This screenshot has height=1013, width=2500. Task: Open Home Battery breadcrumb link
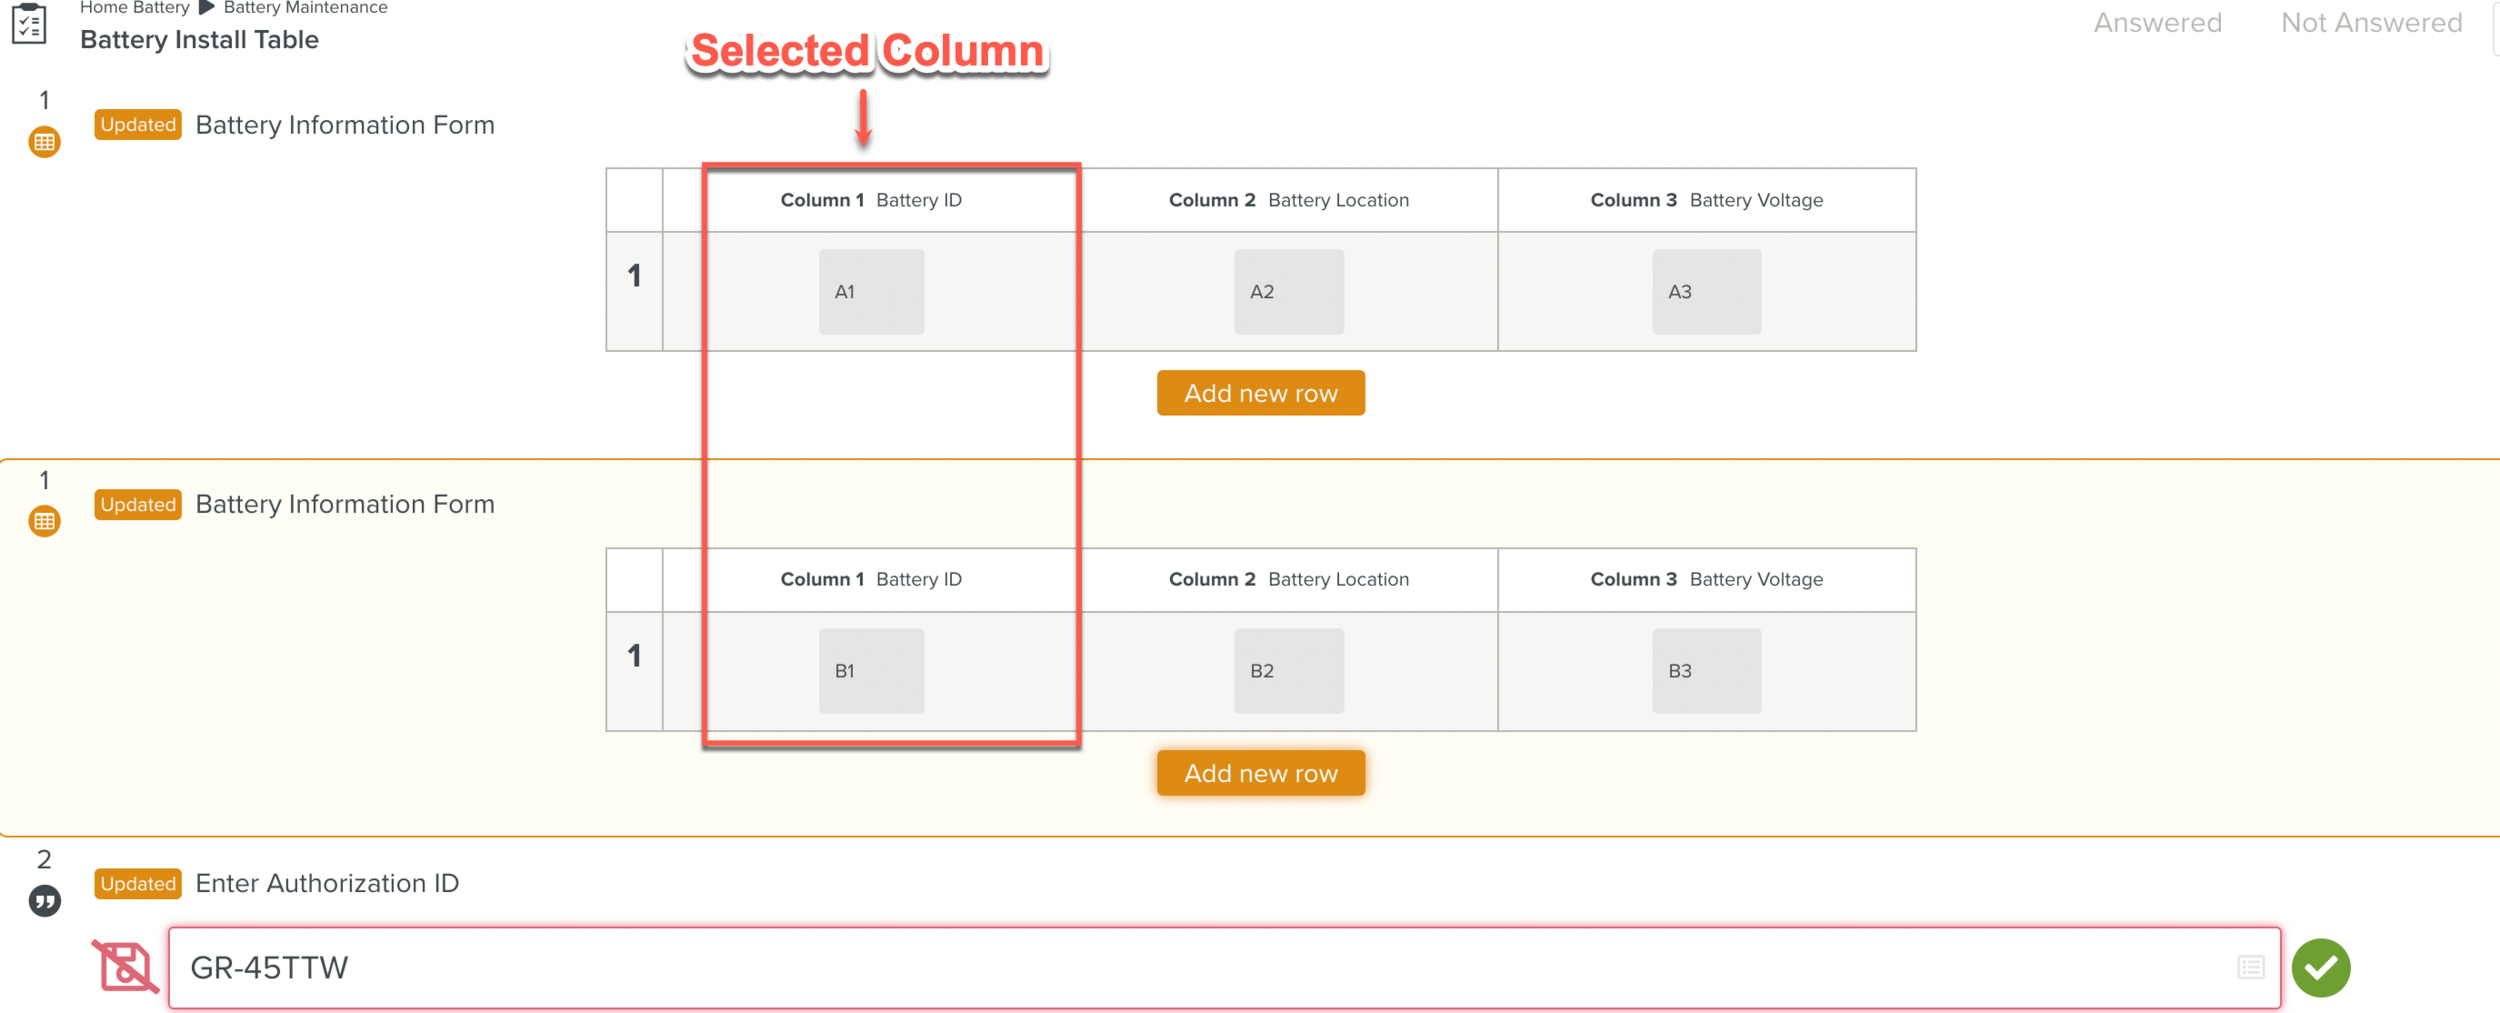tap(134, 8)
